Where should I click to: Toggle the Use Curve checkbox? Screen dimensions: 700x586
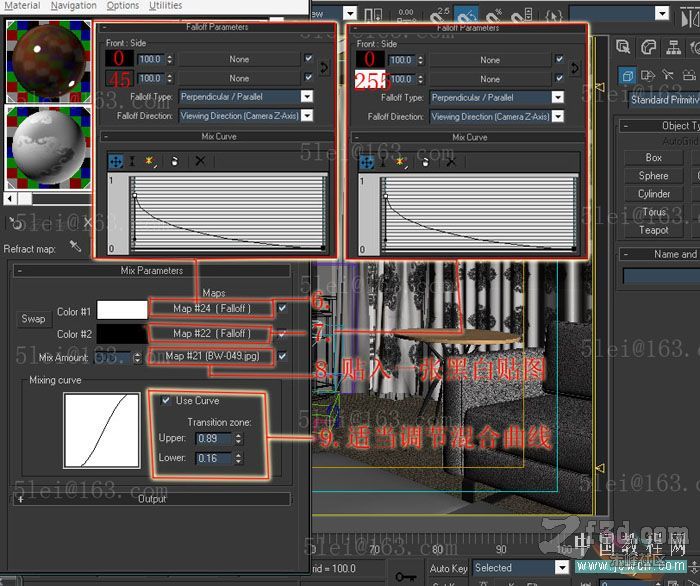(x=166, y=400)
